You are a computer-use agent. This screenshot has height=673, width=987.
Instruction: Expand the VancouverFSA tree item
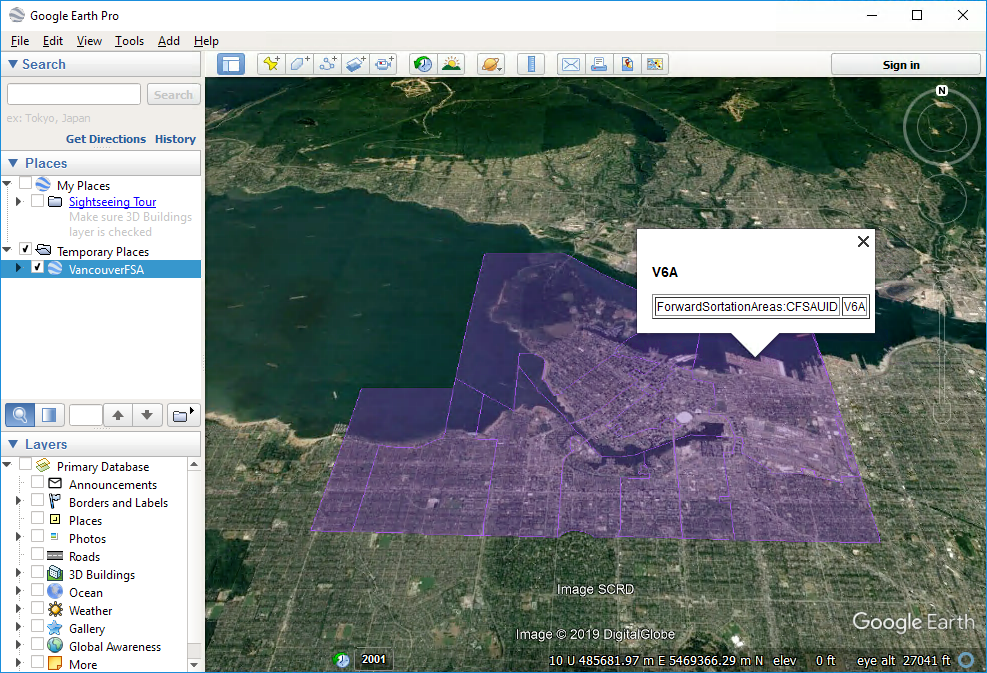[18, 268]
